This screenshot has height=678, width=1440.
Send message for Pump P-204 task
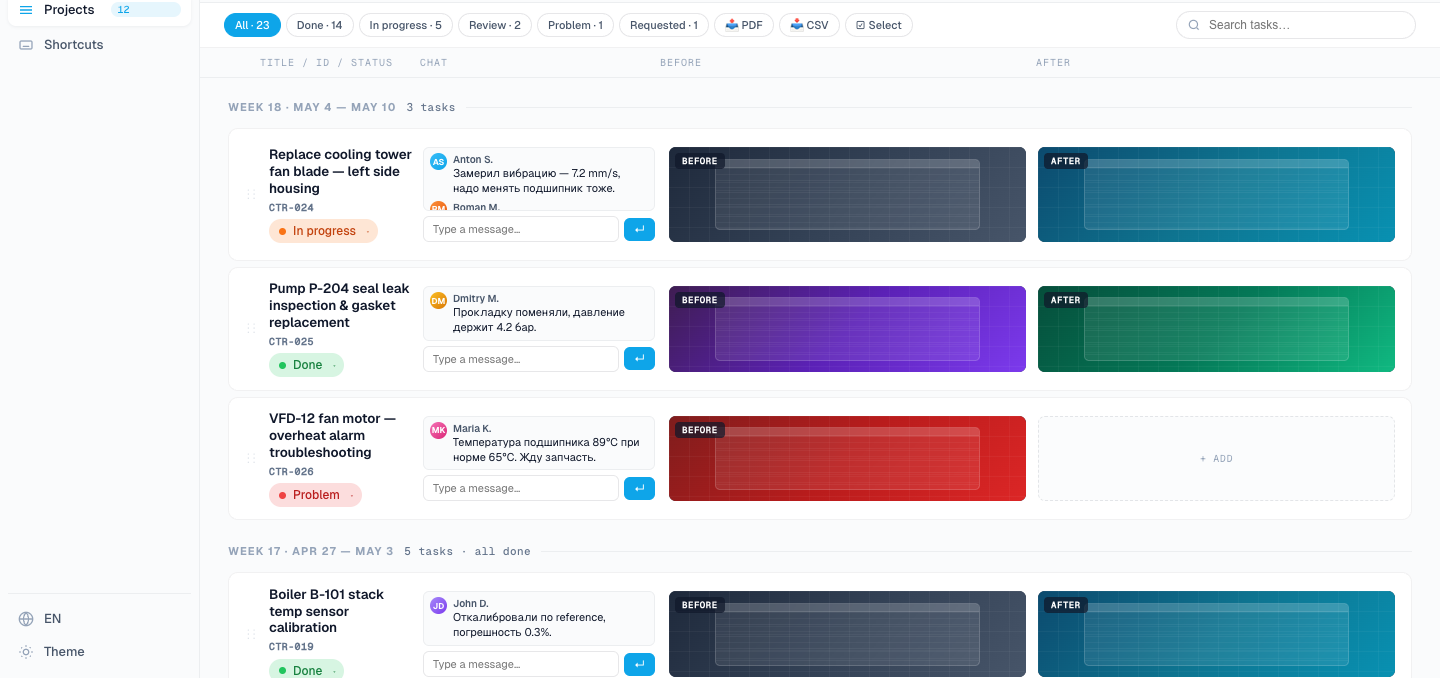[639, 358]
